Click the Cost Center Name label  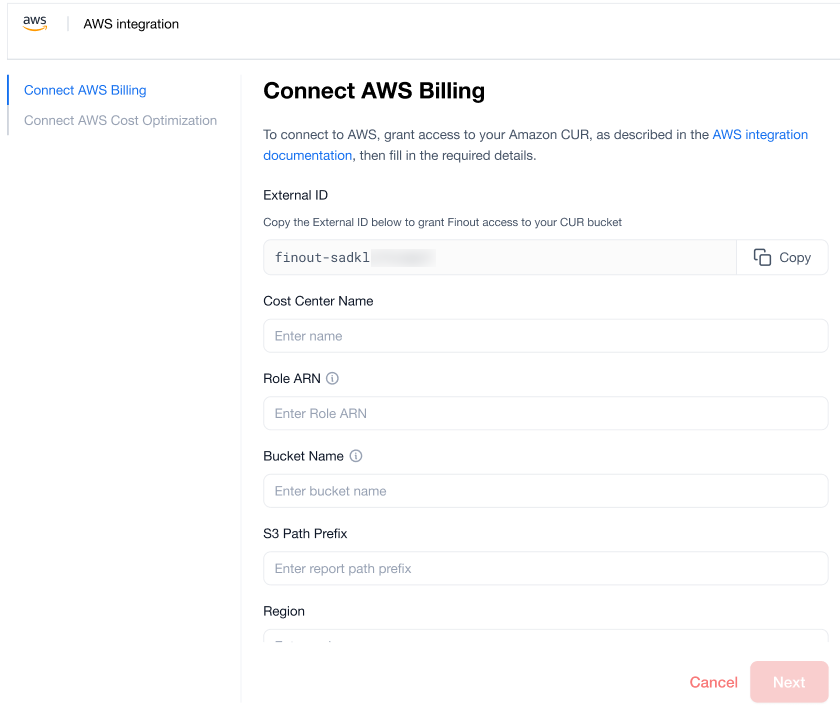318,301
